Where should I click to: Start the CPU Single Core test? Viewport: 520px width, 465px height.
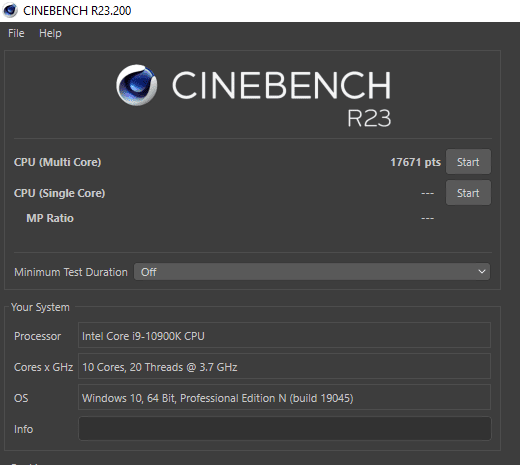[x=468, y=193]
